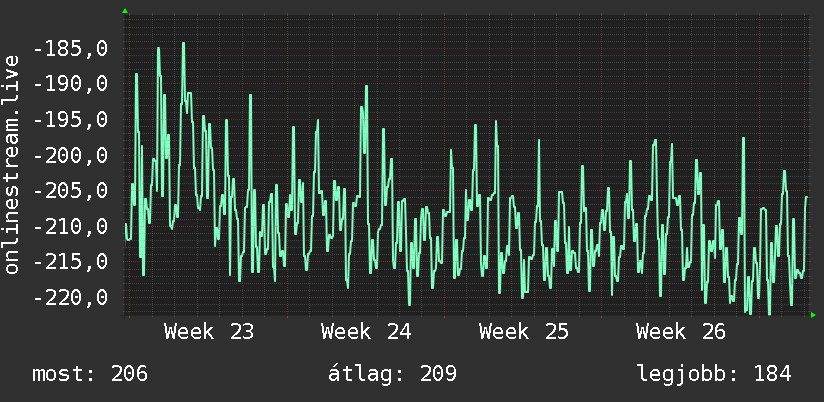
Task: Click the onlinestream.live vertical axis title
Action: [x=12, y=164]
